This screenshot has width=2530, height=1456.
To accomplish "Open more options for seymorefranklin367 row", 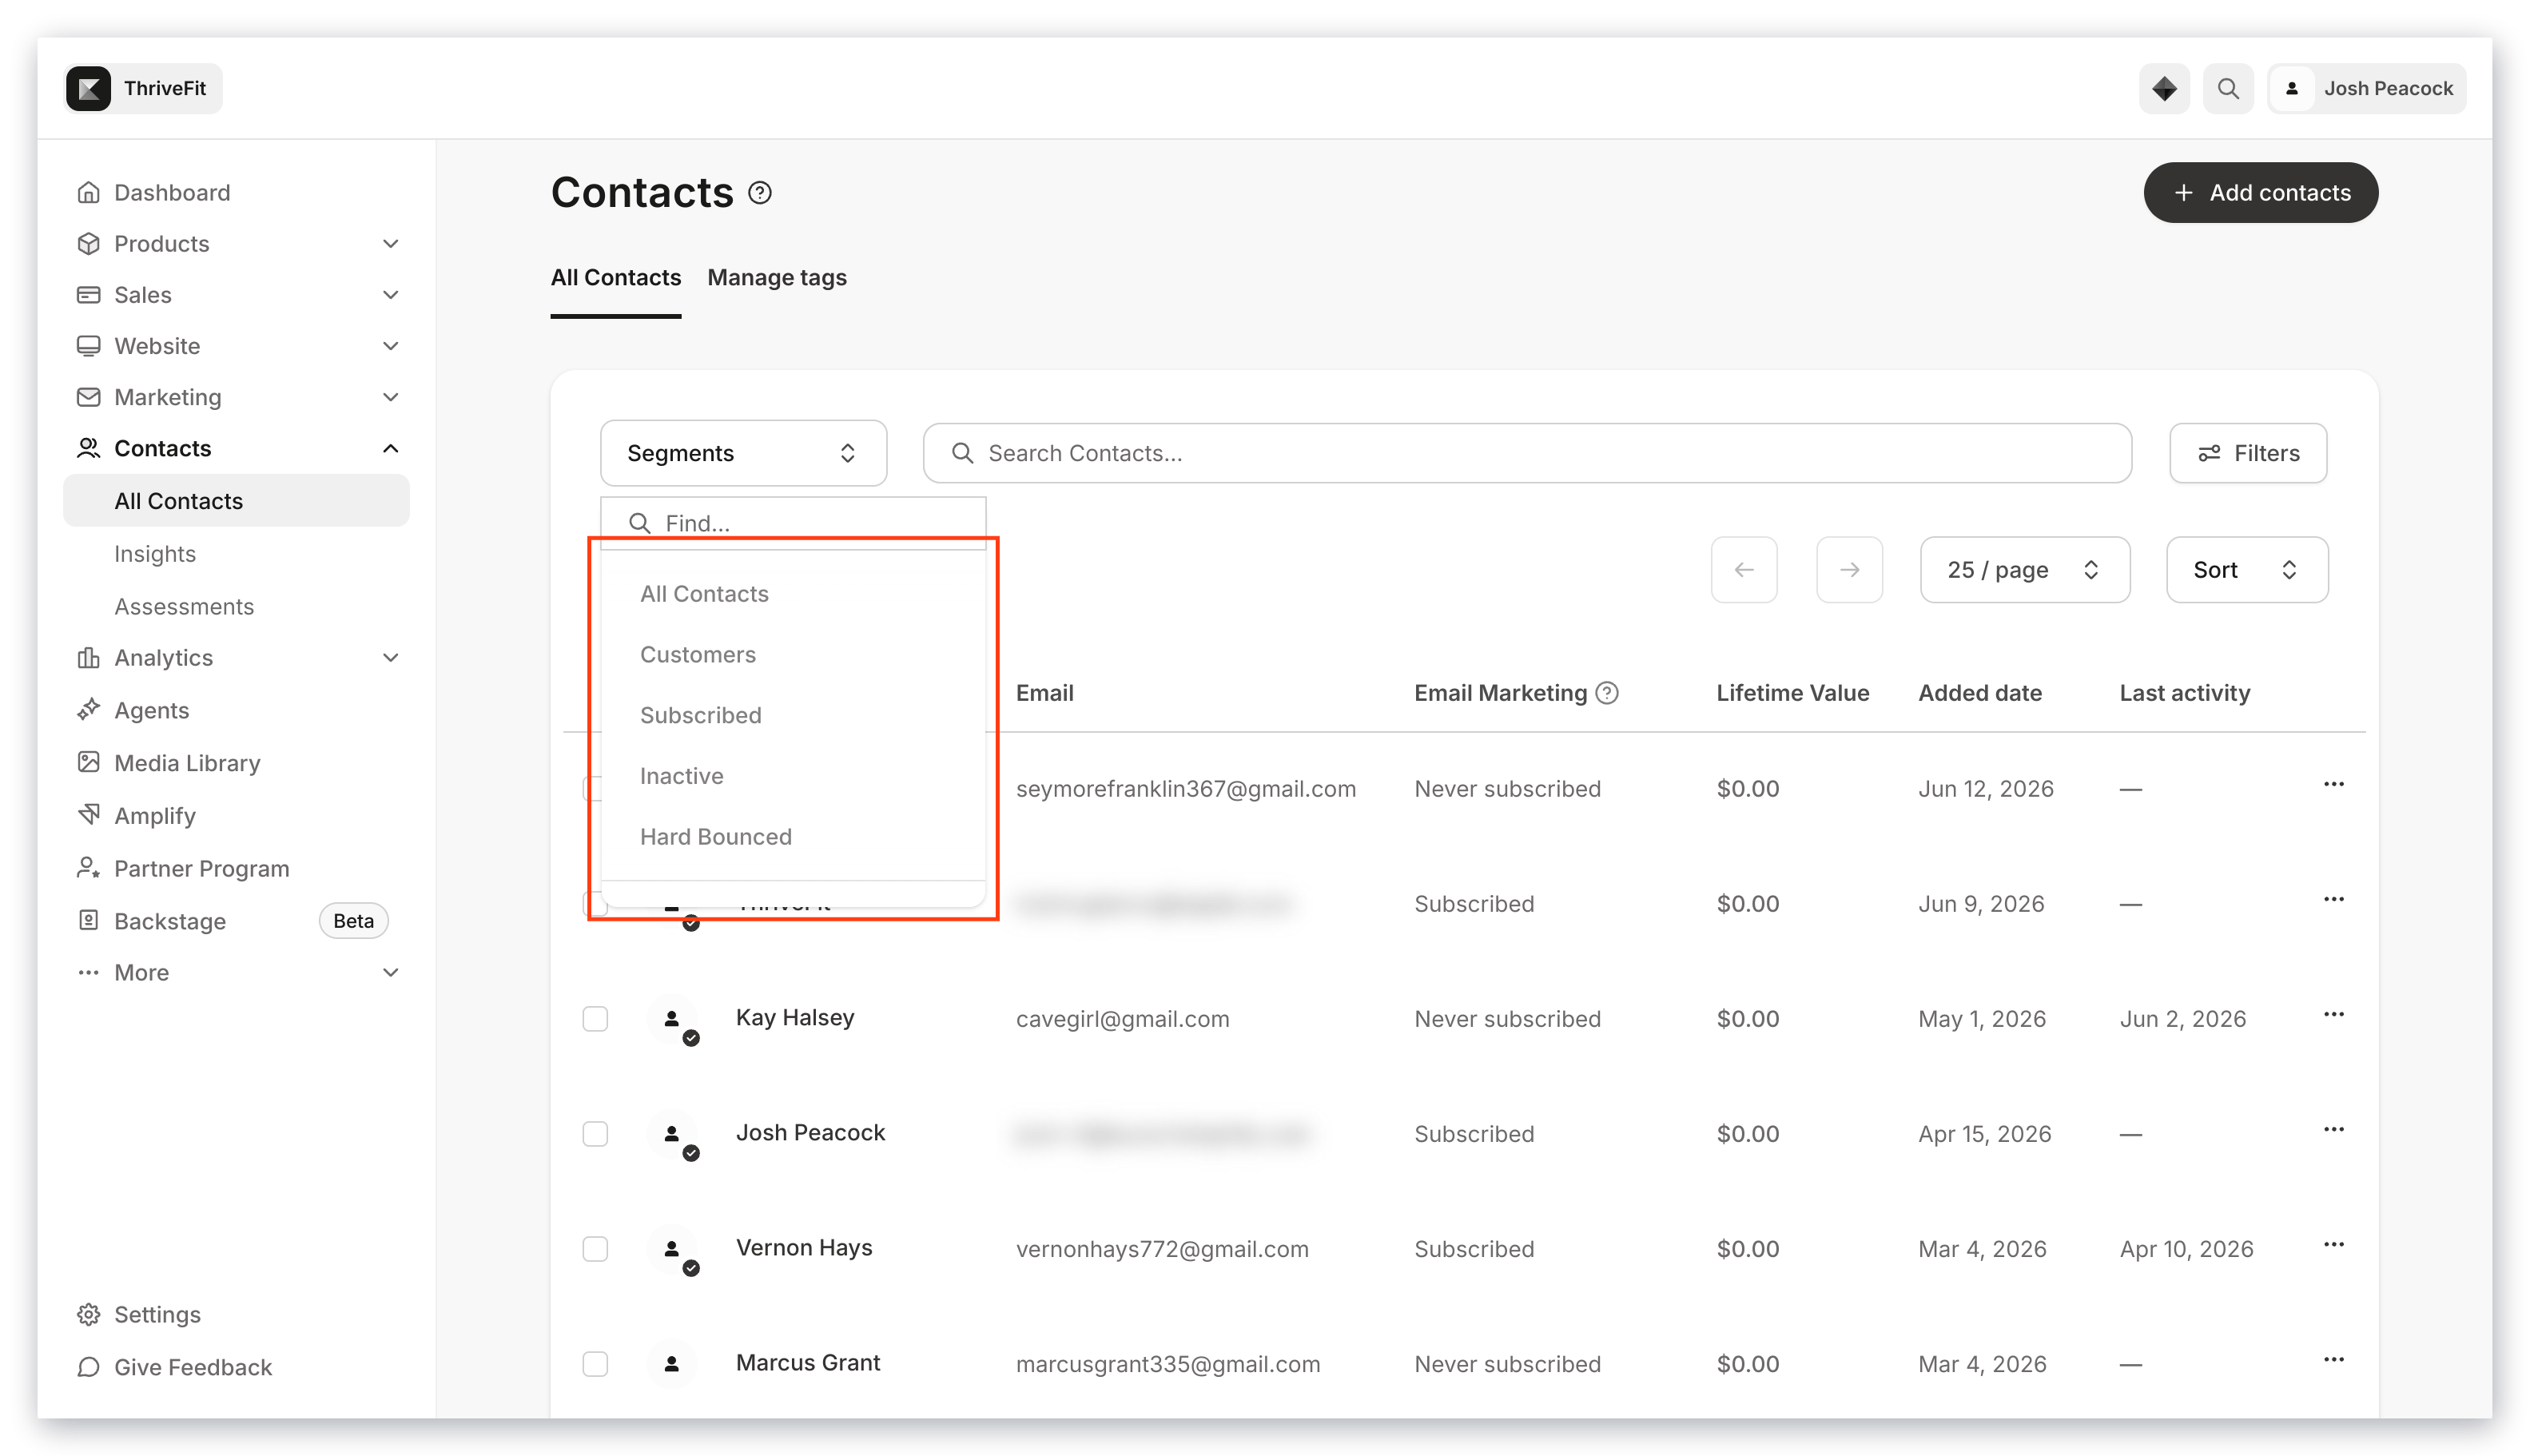I will point(2333,784).
